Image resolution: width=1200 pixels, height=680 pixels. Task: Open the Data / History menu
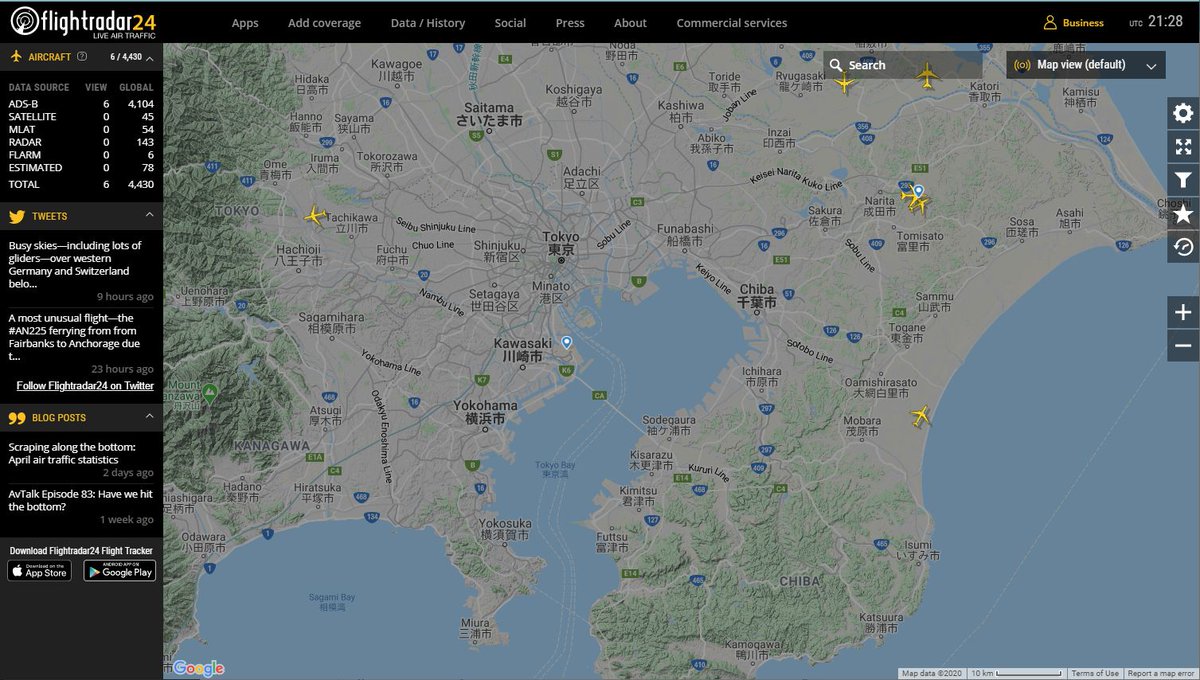point(428,22)
